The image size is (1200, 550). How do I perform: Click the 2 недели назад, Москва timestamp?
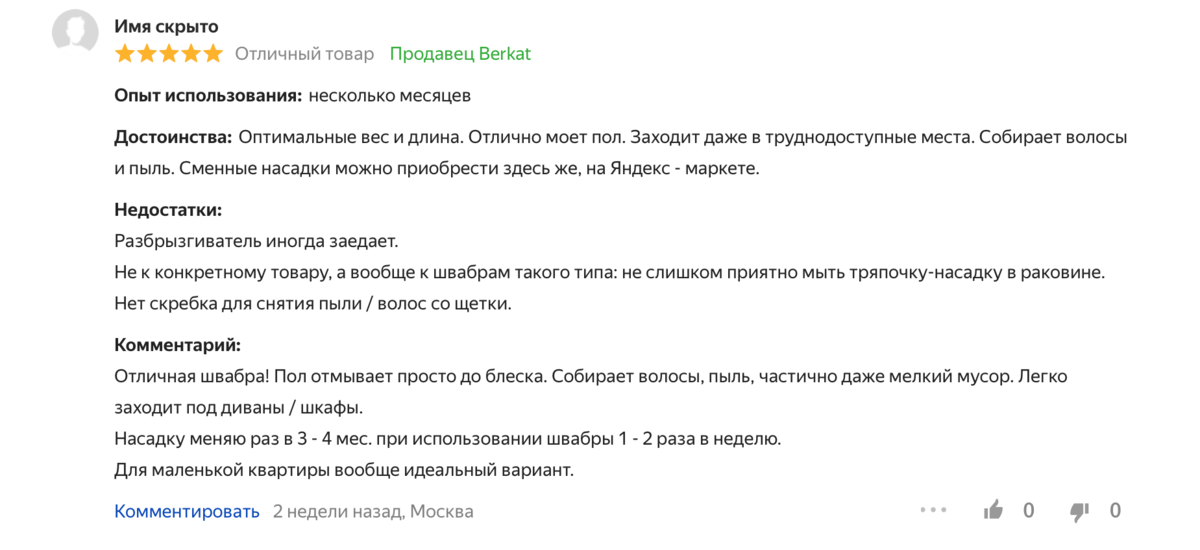point(373,511)
